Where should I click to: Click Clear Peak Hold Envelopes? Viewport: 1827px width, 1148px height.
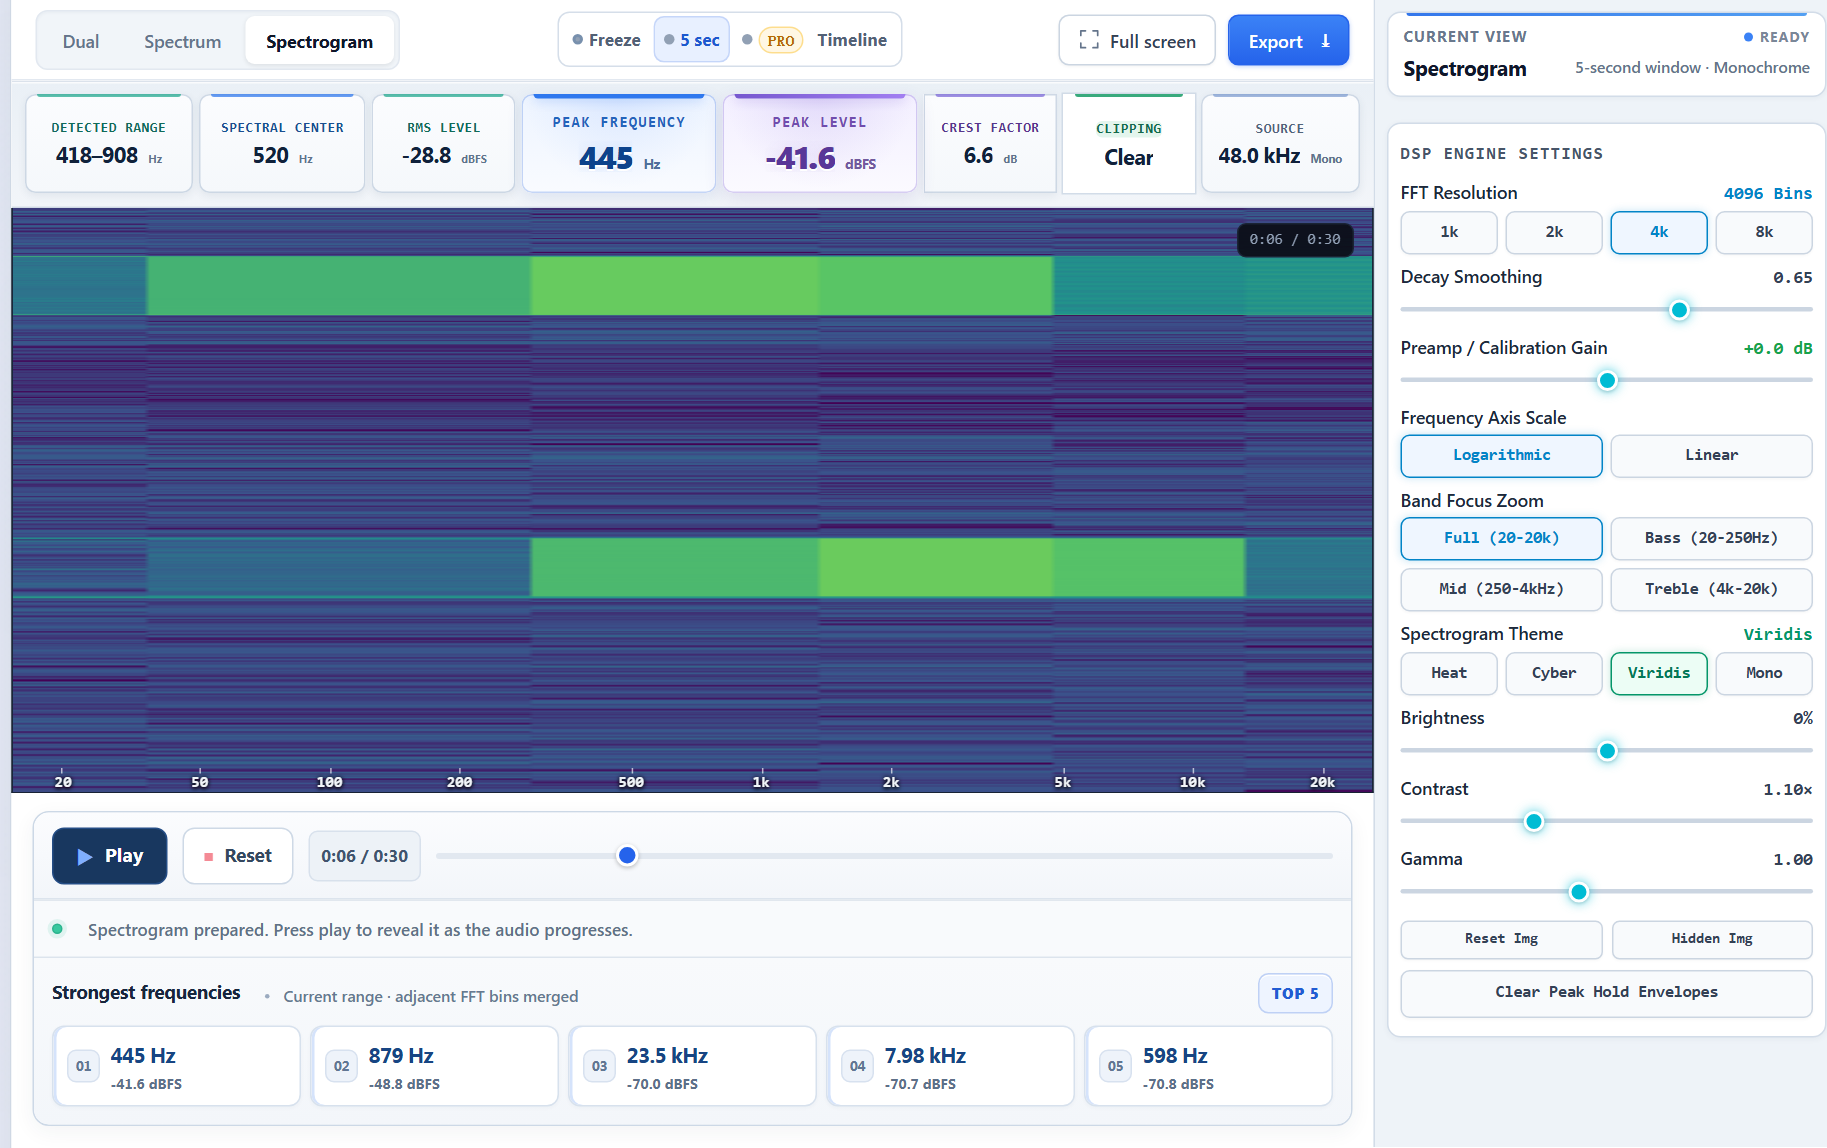(x=1606, y=993)
